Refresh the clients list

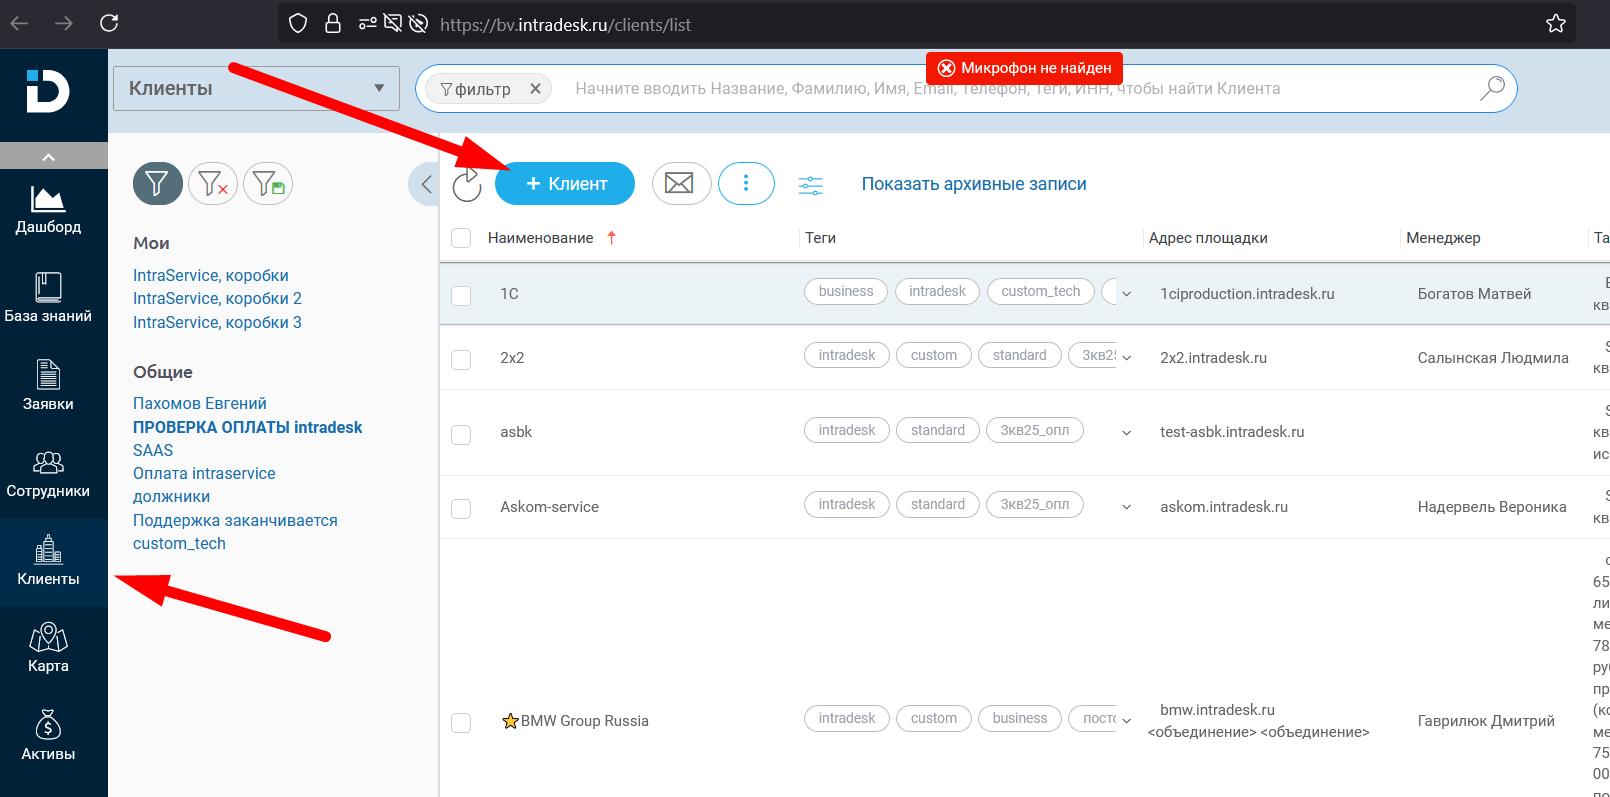(x=467, y=185)
